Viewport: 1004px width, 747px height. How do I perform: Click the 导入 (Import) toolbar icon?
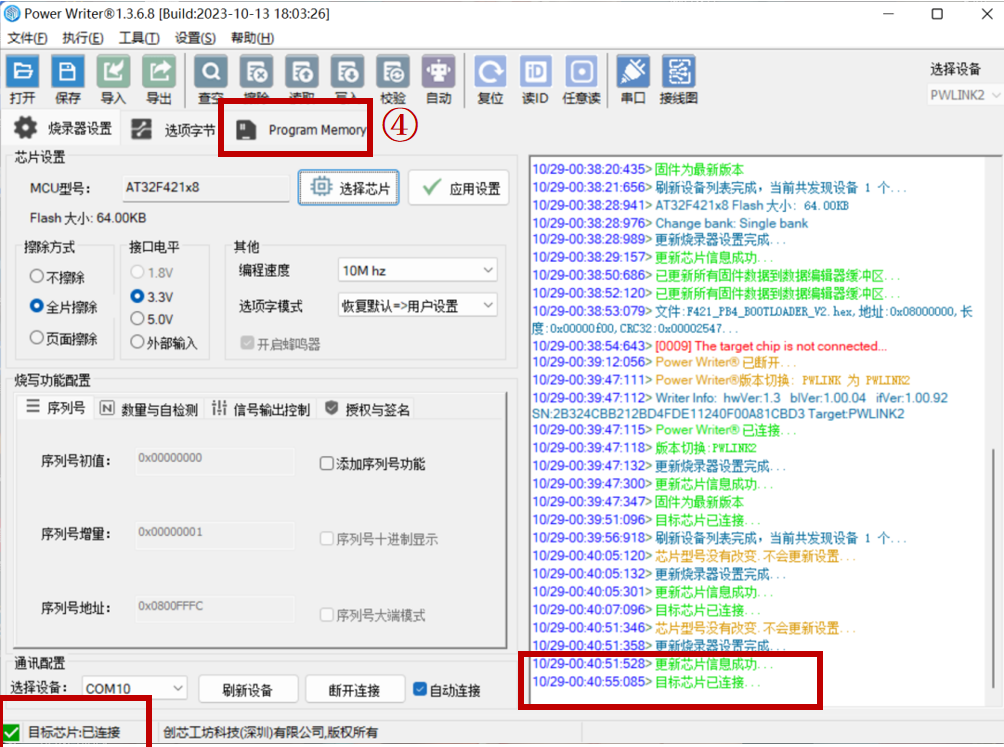(113, 71)
